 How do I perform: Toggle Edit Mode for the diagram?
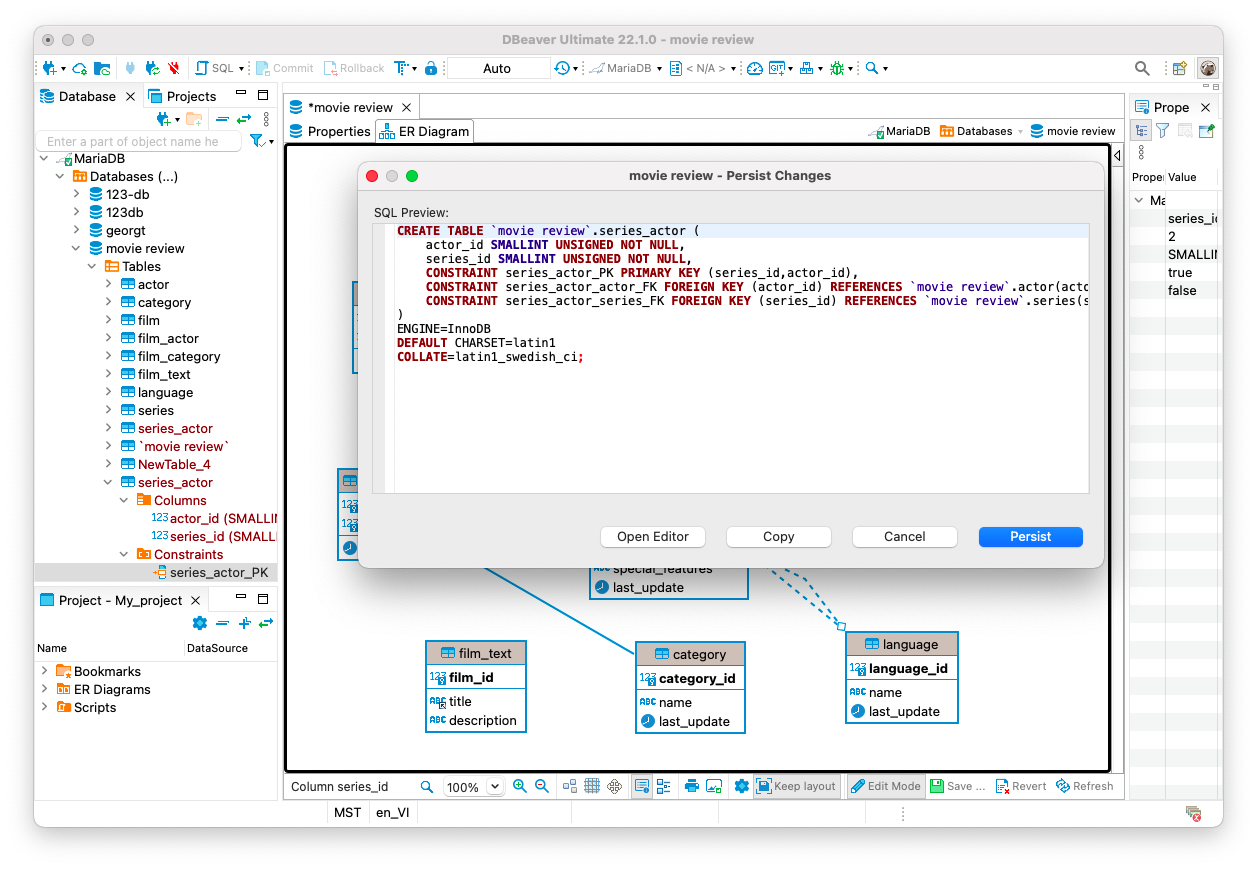click(885, 786)
